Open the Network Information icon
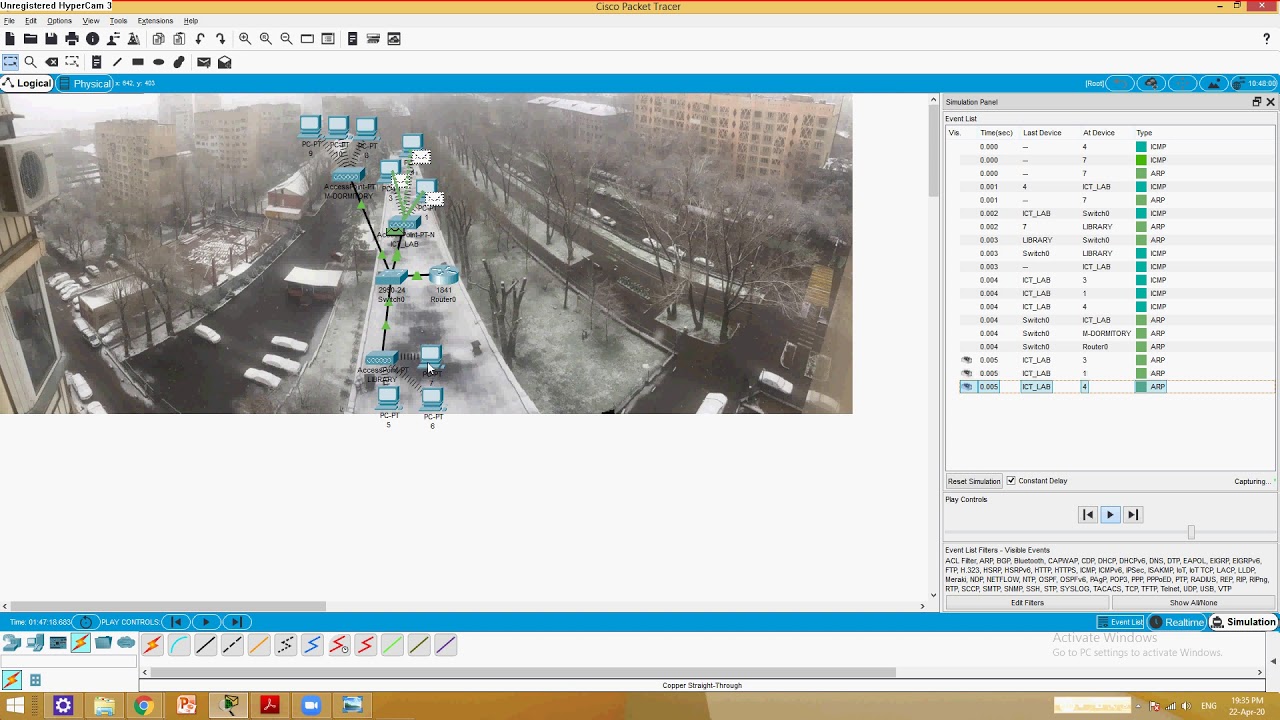 pos(93,39)
